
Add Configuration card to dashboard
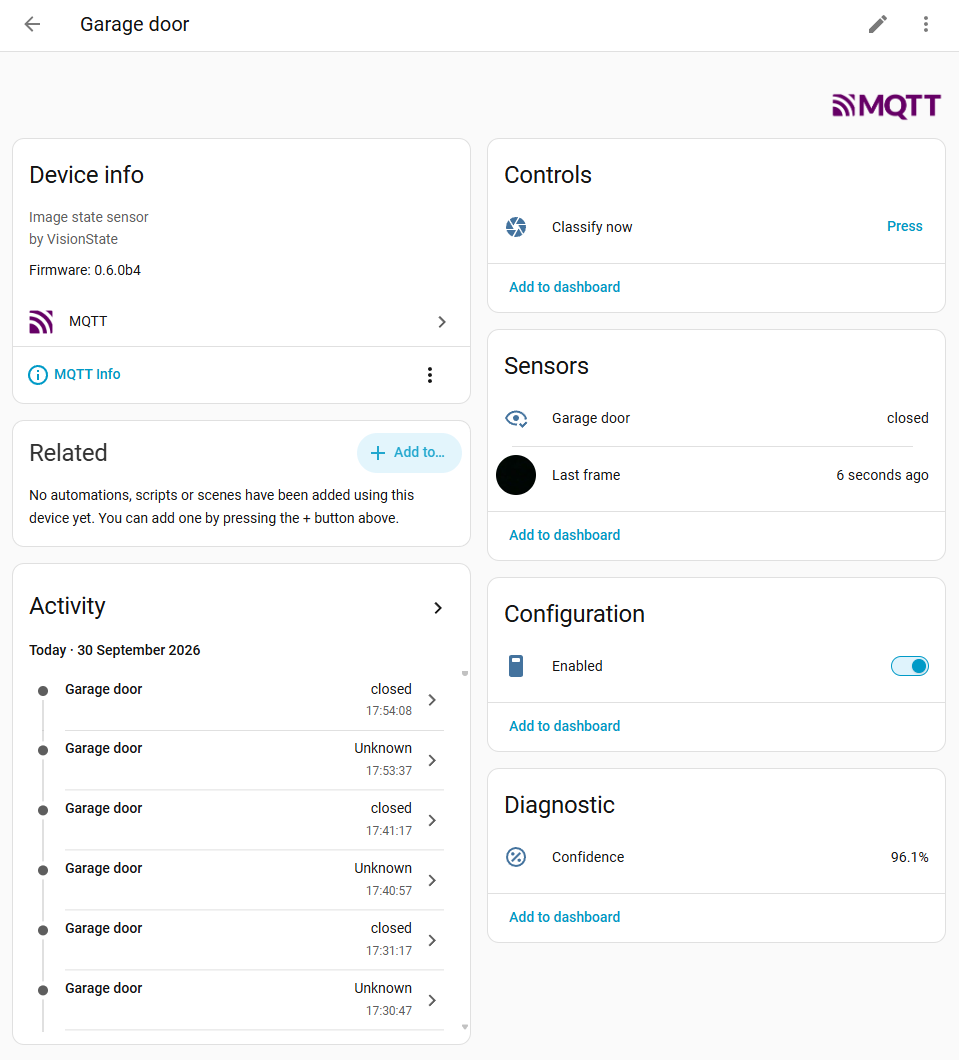click(564, 726)
